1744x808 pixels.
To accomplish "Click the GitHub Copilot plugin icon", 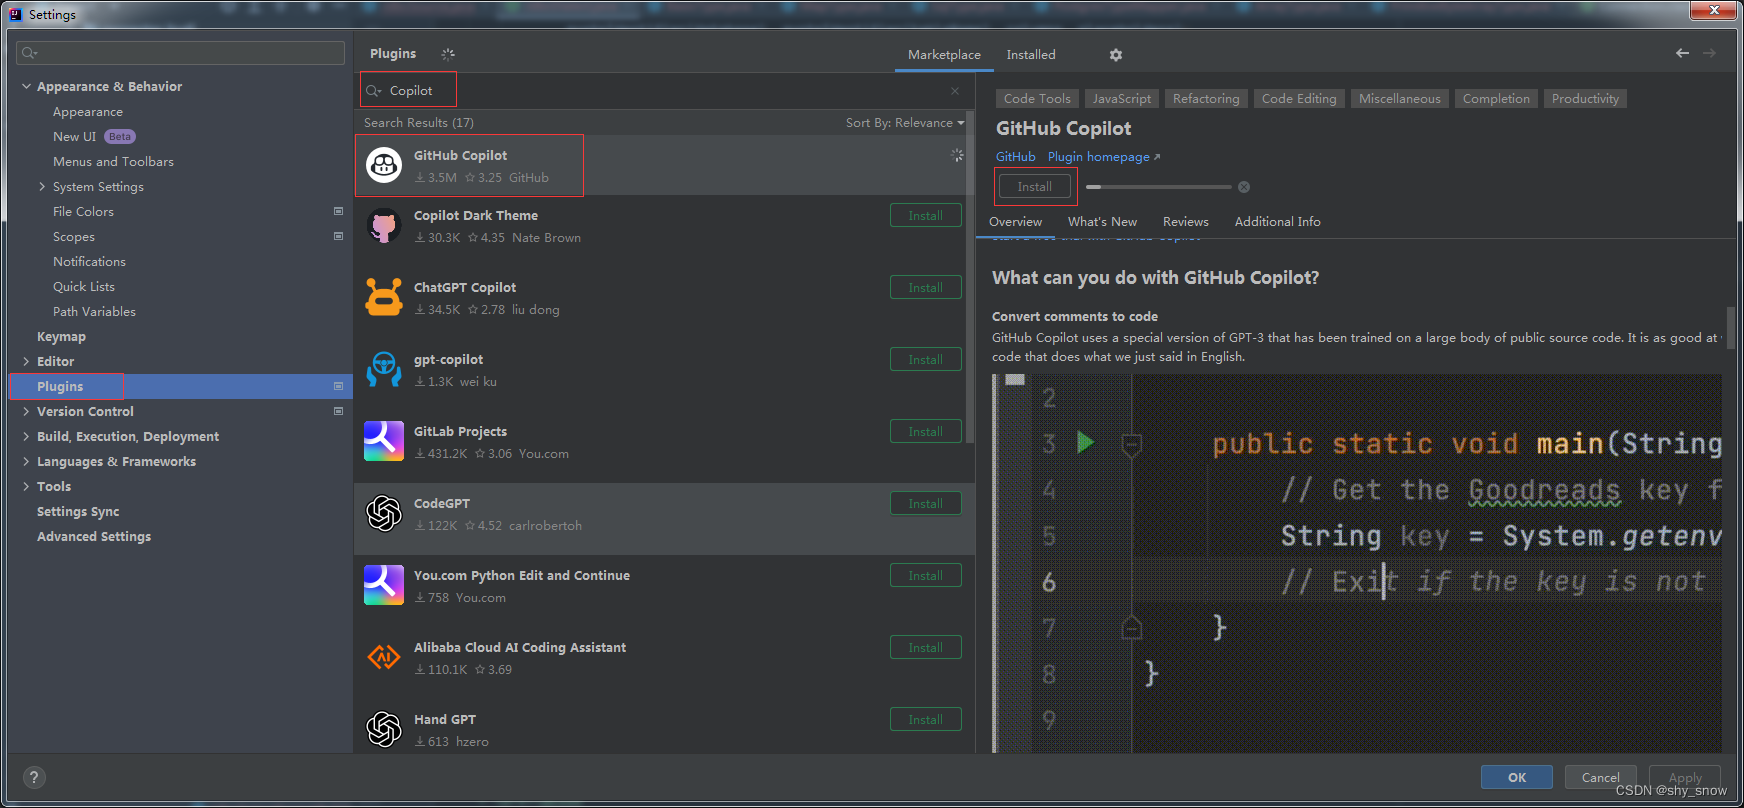I will point(384,165).
